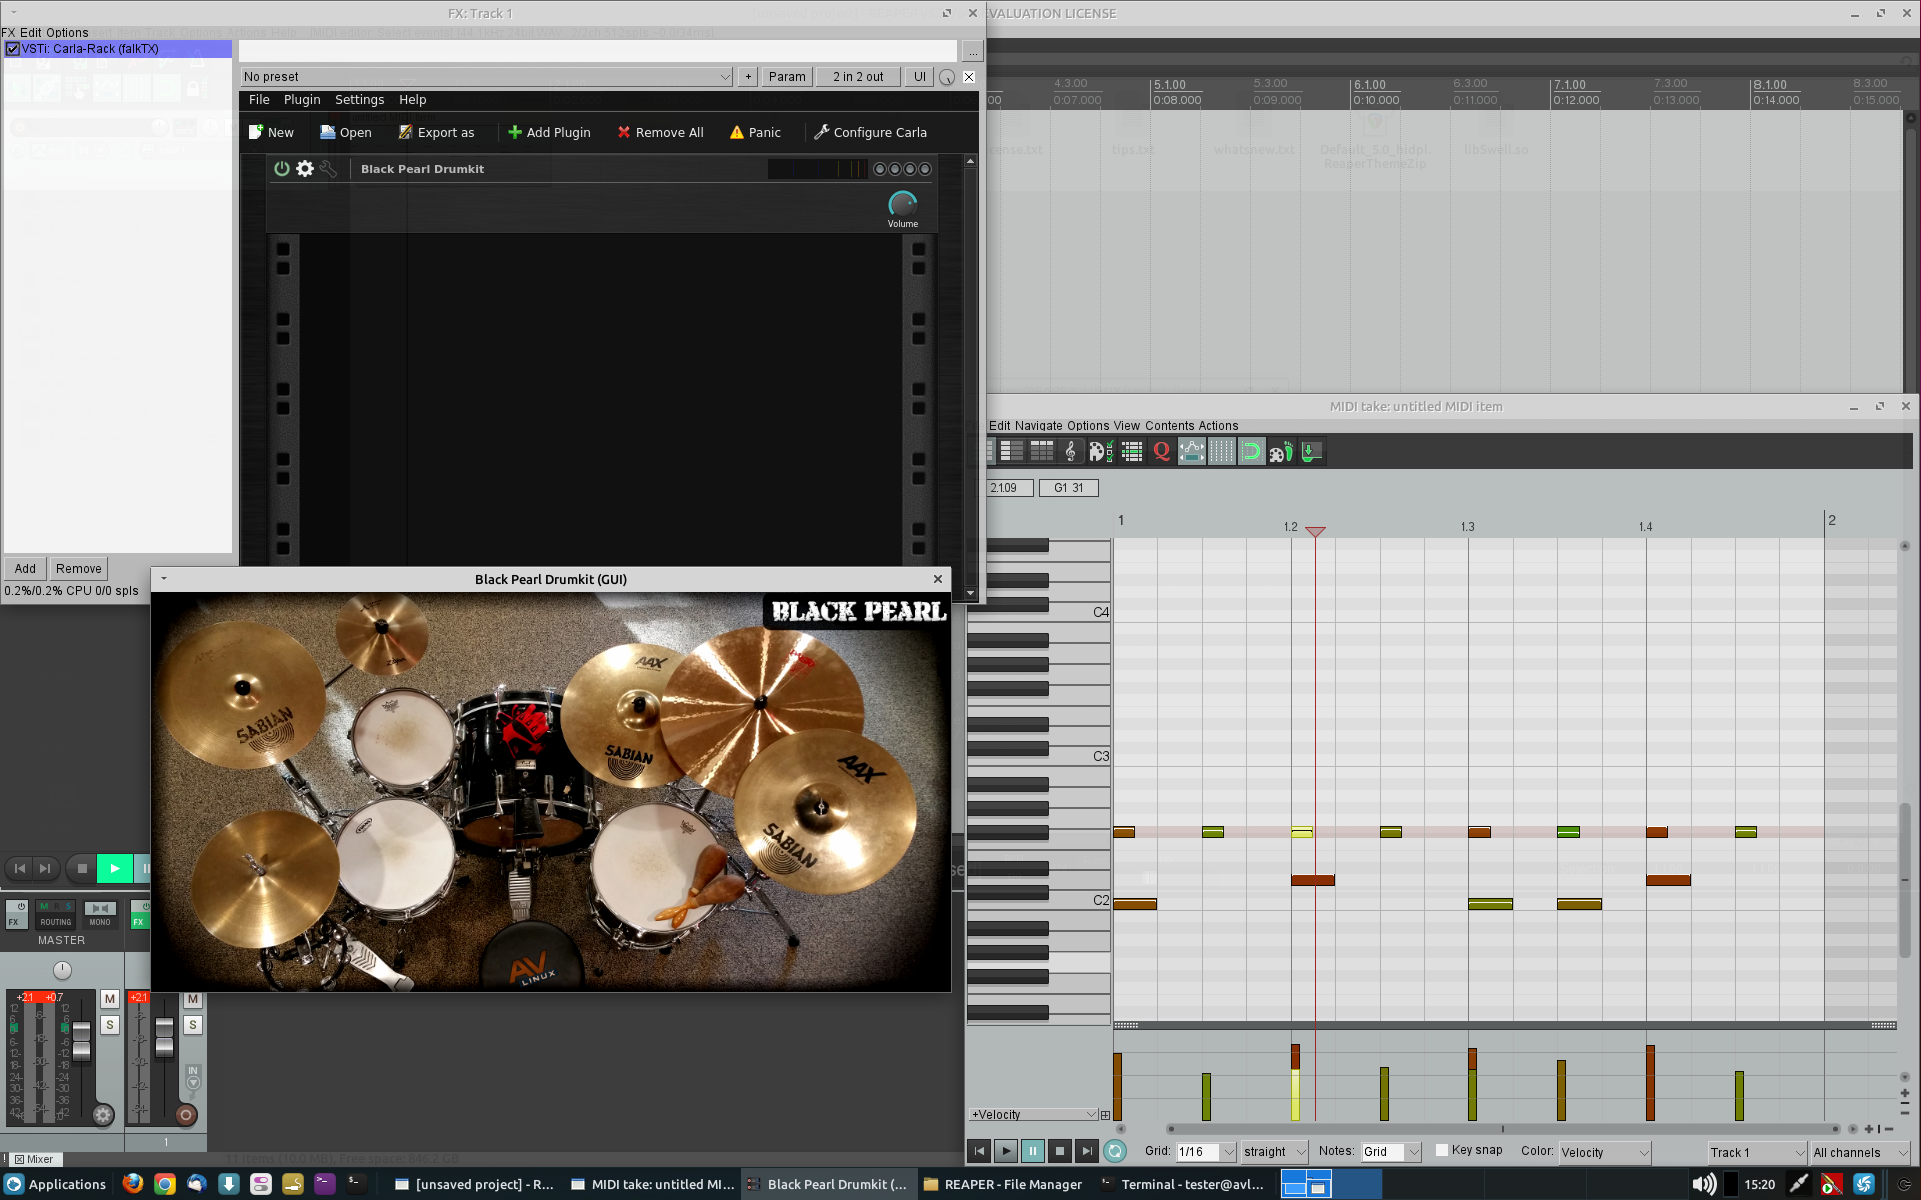Select two-column track list view icon in MIDI editor
Viewport: 1921px width, 1200px height.
click(1011, 452)
